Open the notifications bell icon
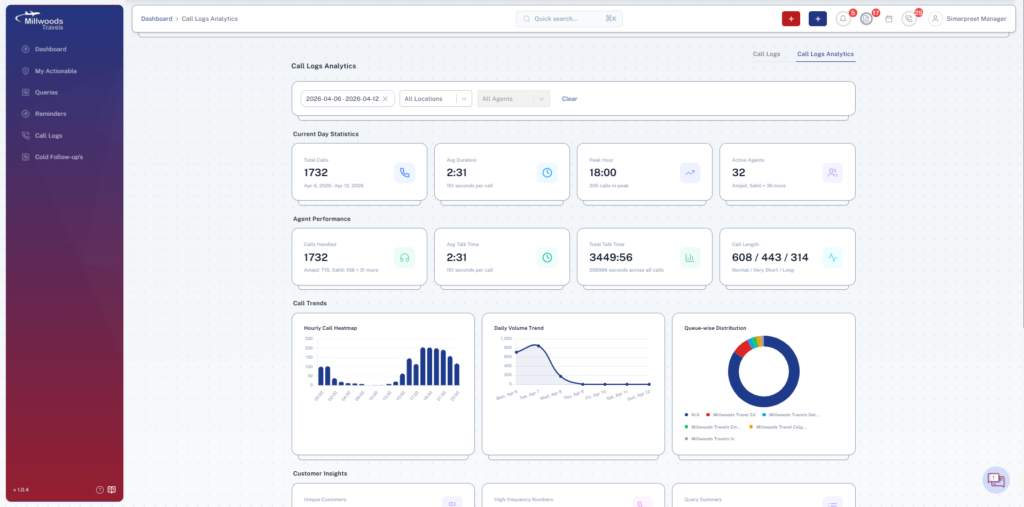 coord(843,19)
